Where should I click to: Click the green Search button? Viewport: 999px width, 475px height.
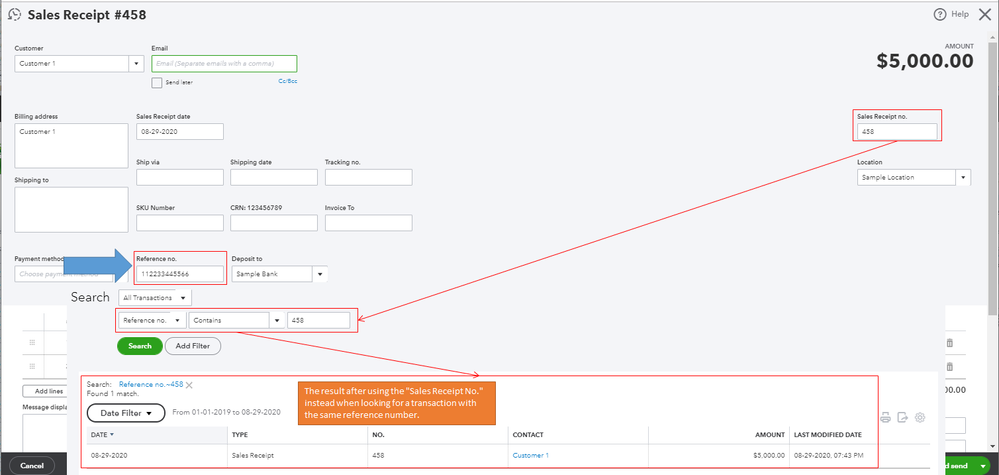(140, 346)
